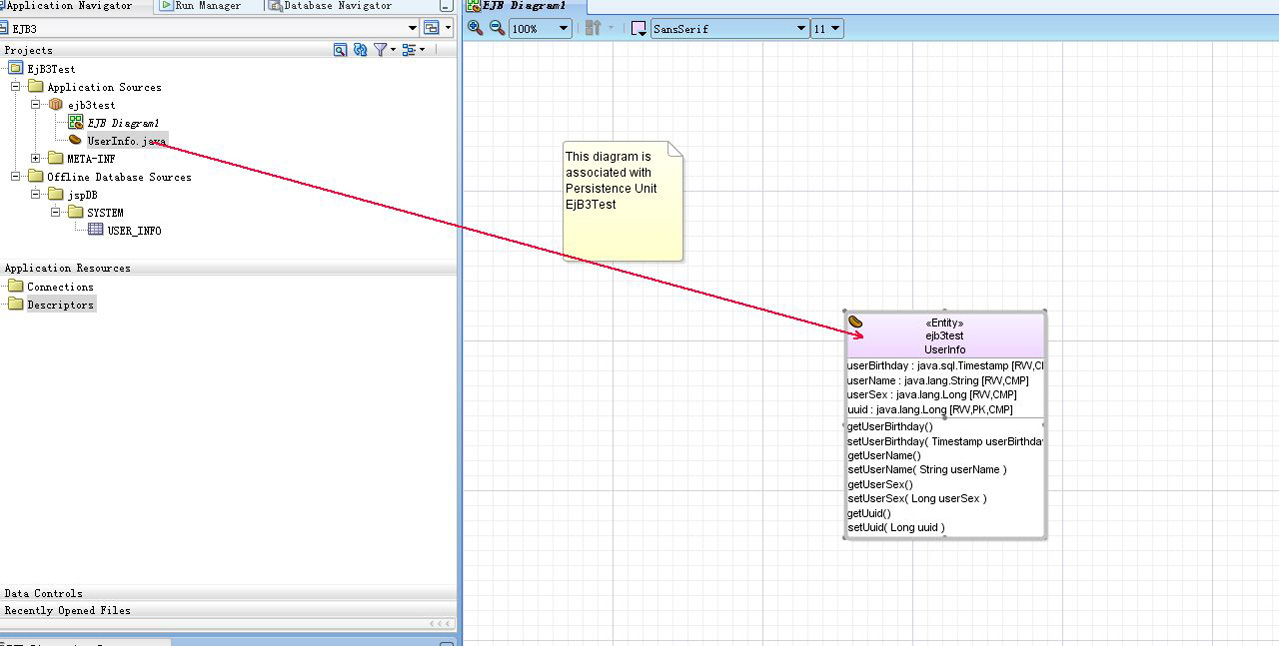Select the USER_INFO table node
Image resolution: width=1279 pixels, height=646 pixels.
pos(134,231)
